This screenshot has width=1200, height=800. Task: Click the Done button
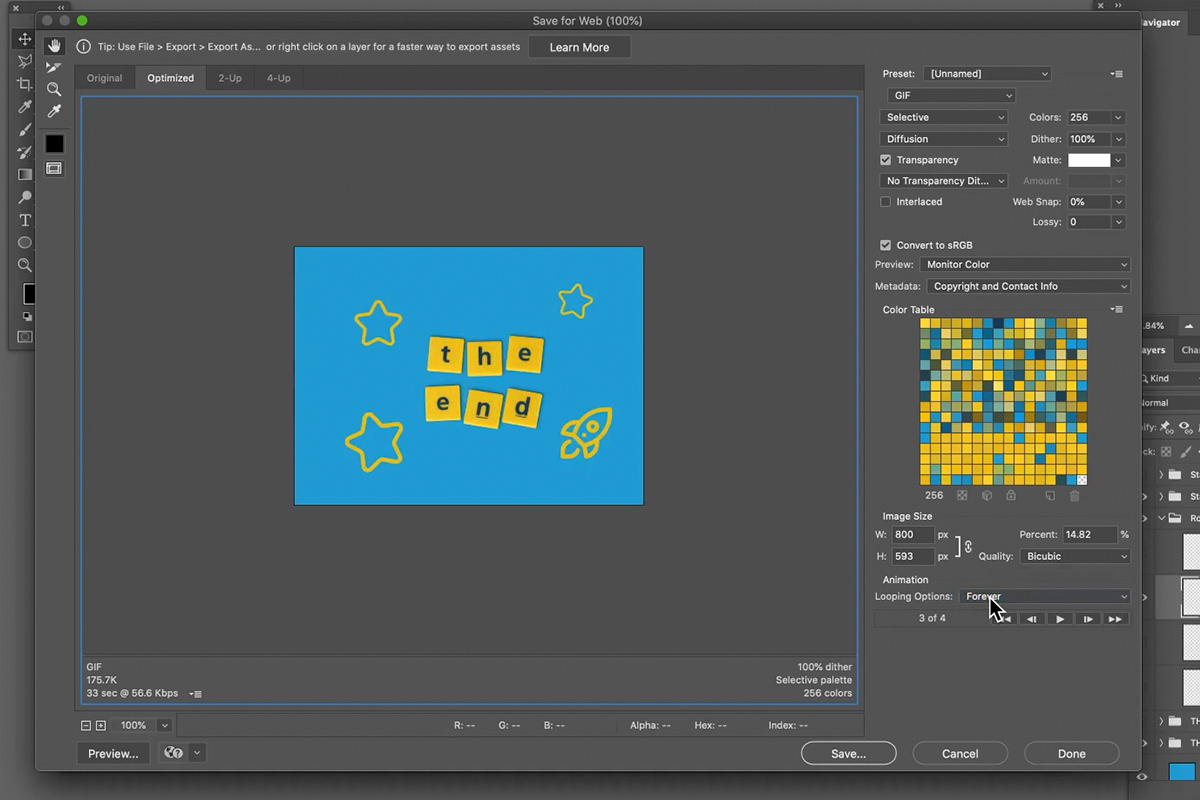pos(1071,753)
